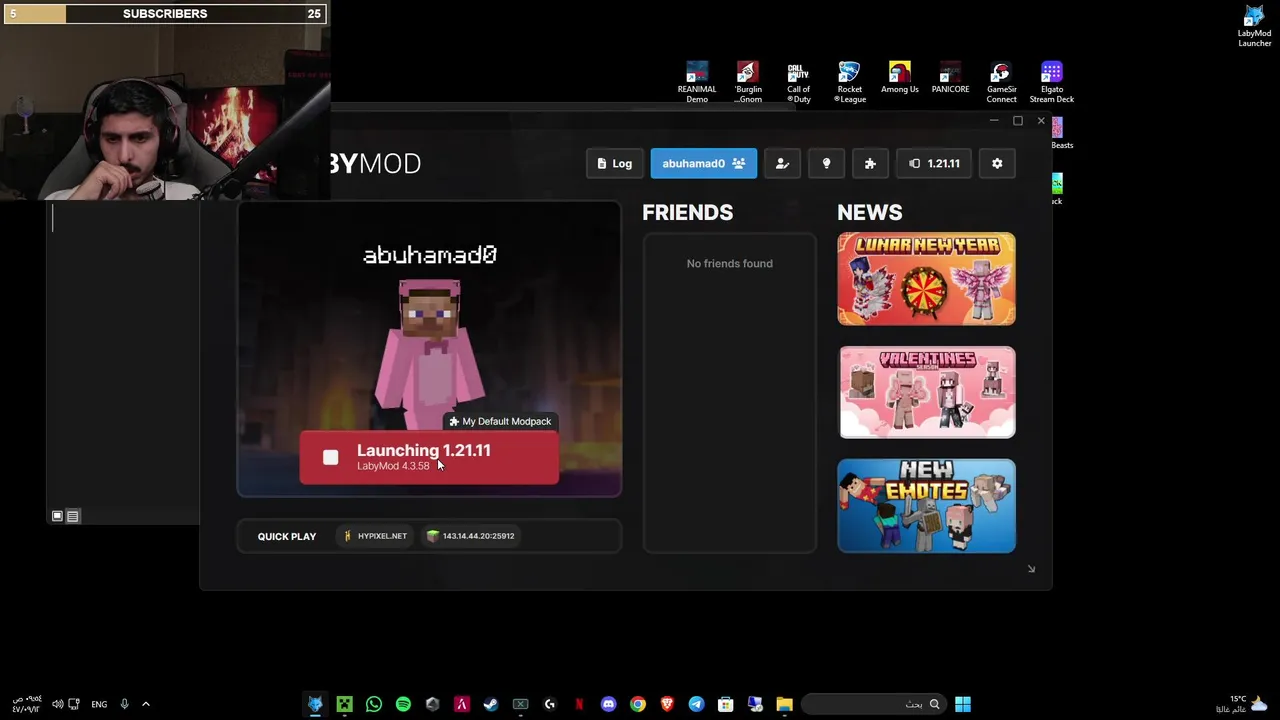Image resolution: width=1280 pixels, height=720 pixels.
Task: Open PANICORE desktop shortcut
Action: click(x=950, y=78)
